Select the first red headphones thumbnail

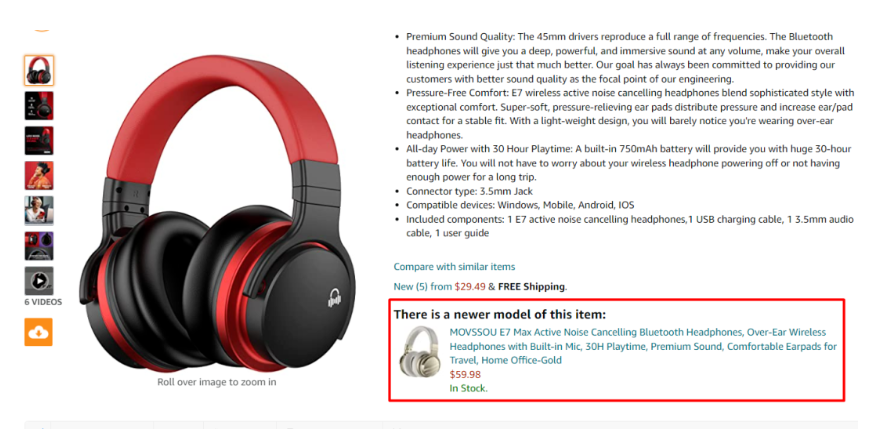click(39, 71)
